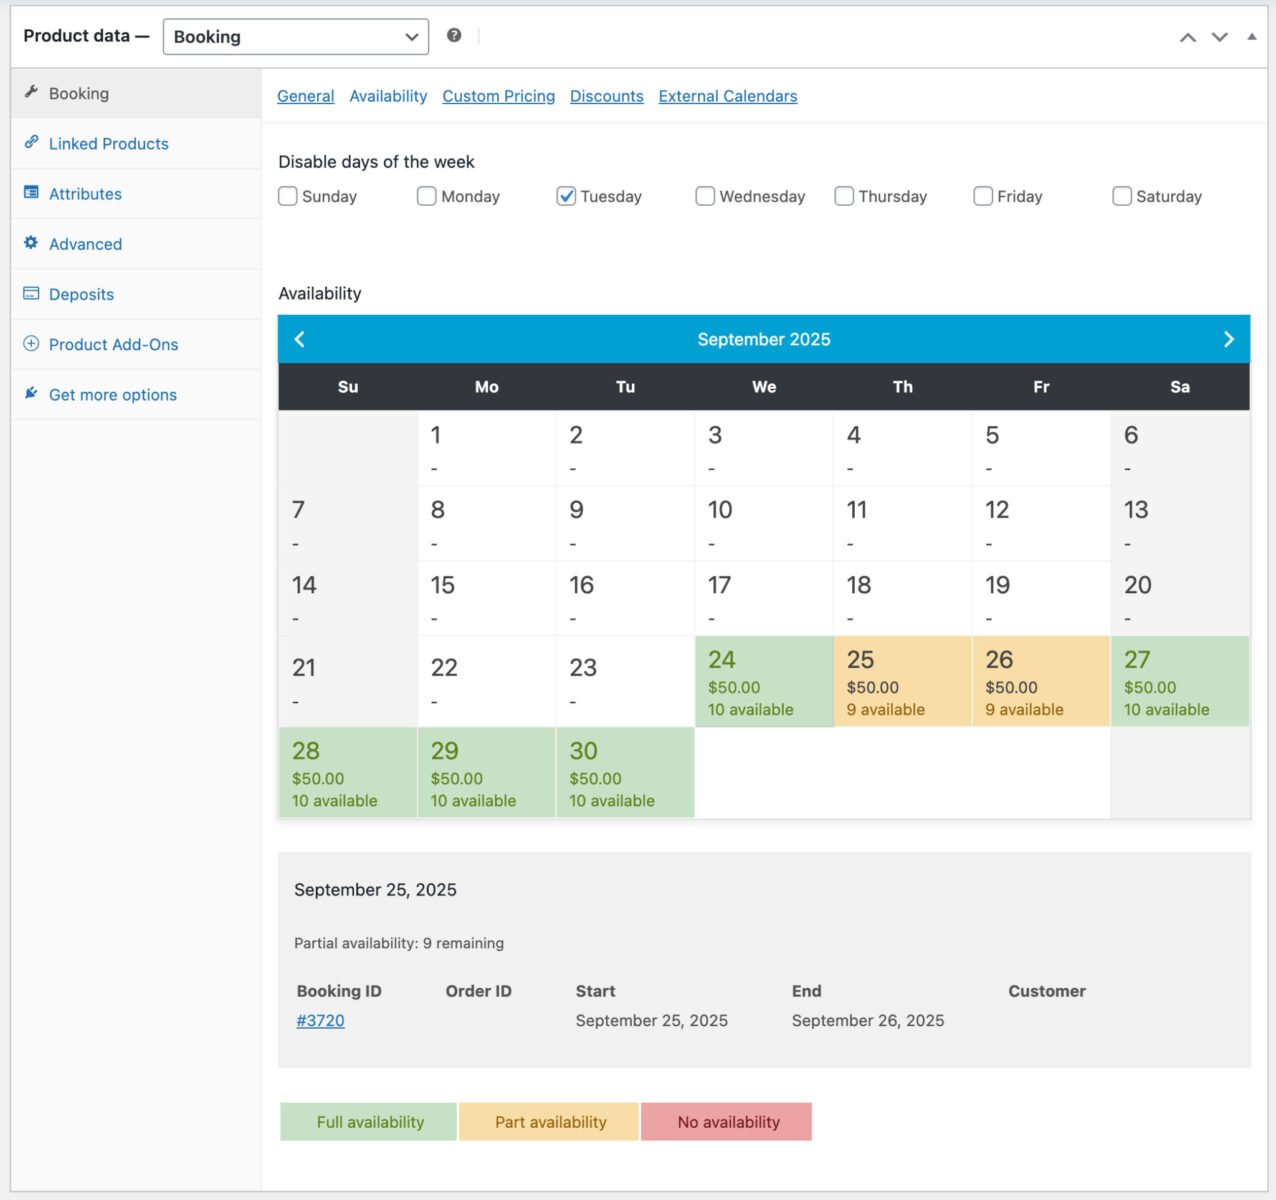Click the Booking wrench icon
Screen dimensions: 1276x1200
pos(31,92)
